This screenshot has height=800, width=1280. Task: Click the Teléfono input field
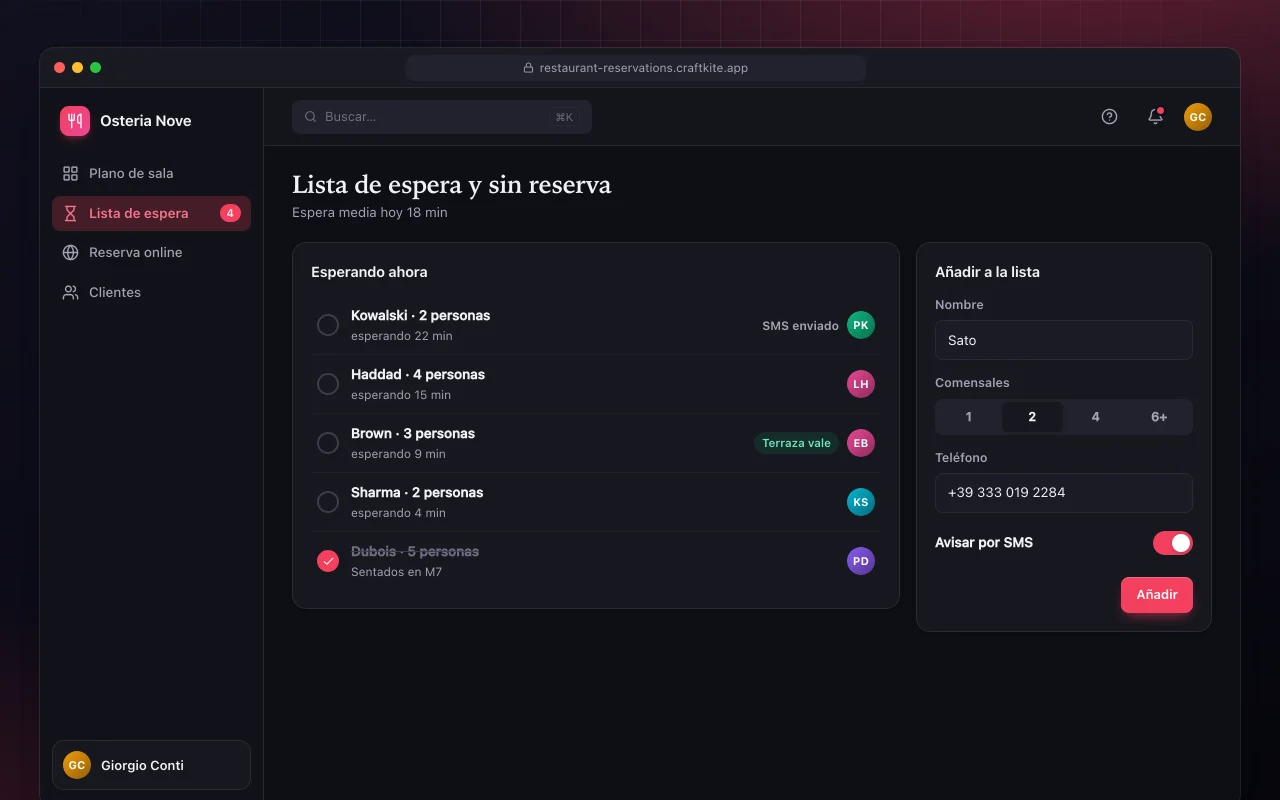point(1064,493)
